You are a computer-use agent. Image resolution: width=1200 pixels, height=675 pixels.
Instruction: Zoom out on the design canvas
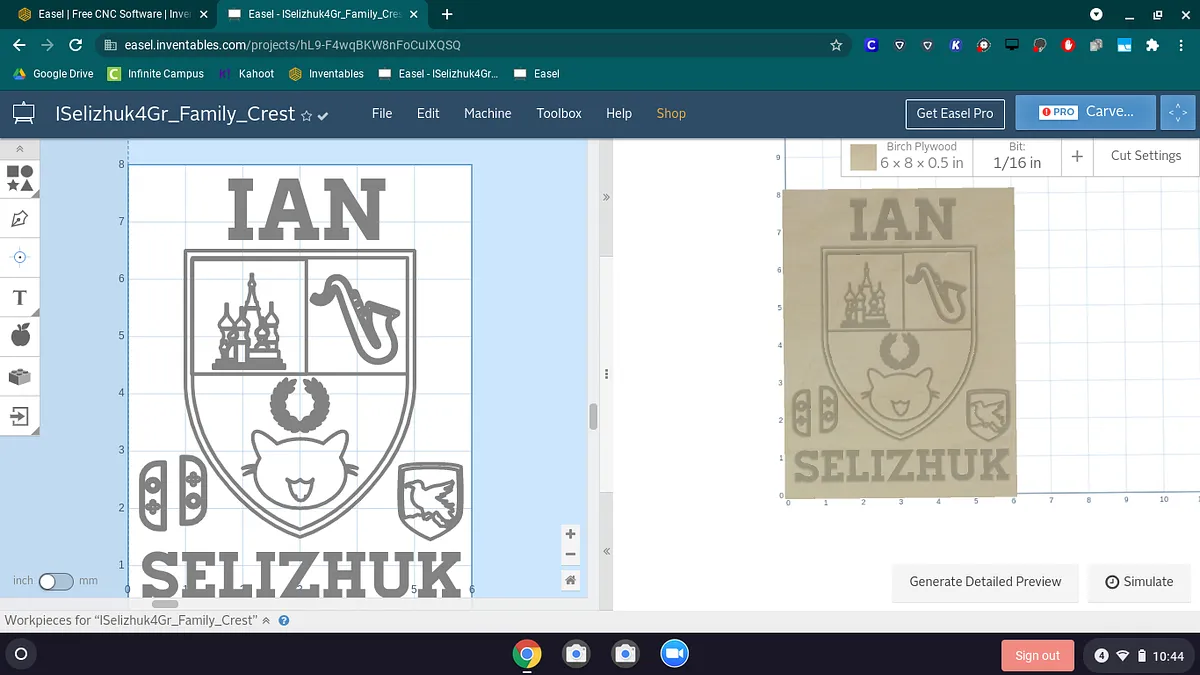pyautogui.click(x=570, y=555)
